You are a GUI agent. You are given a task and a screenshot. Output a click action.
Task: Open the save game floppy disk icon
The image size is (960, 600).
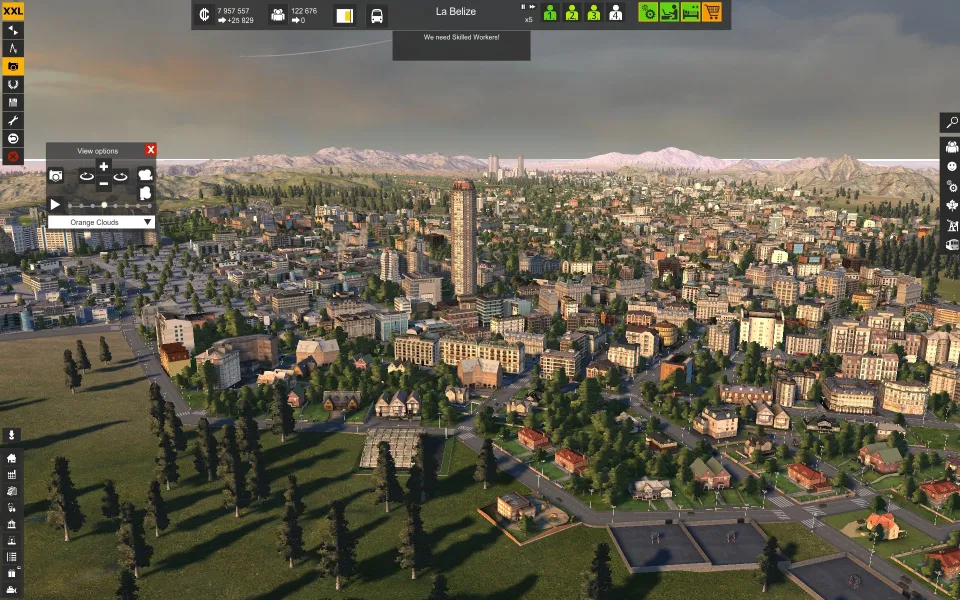coord(14,102)
